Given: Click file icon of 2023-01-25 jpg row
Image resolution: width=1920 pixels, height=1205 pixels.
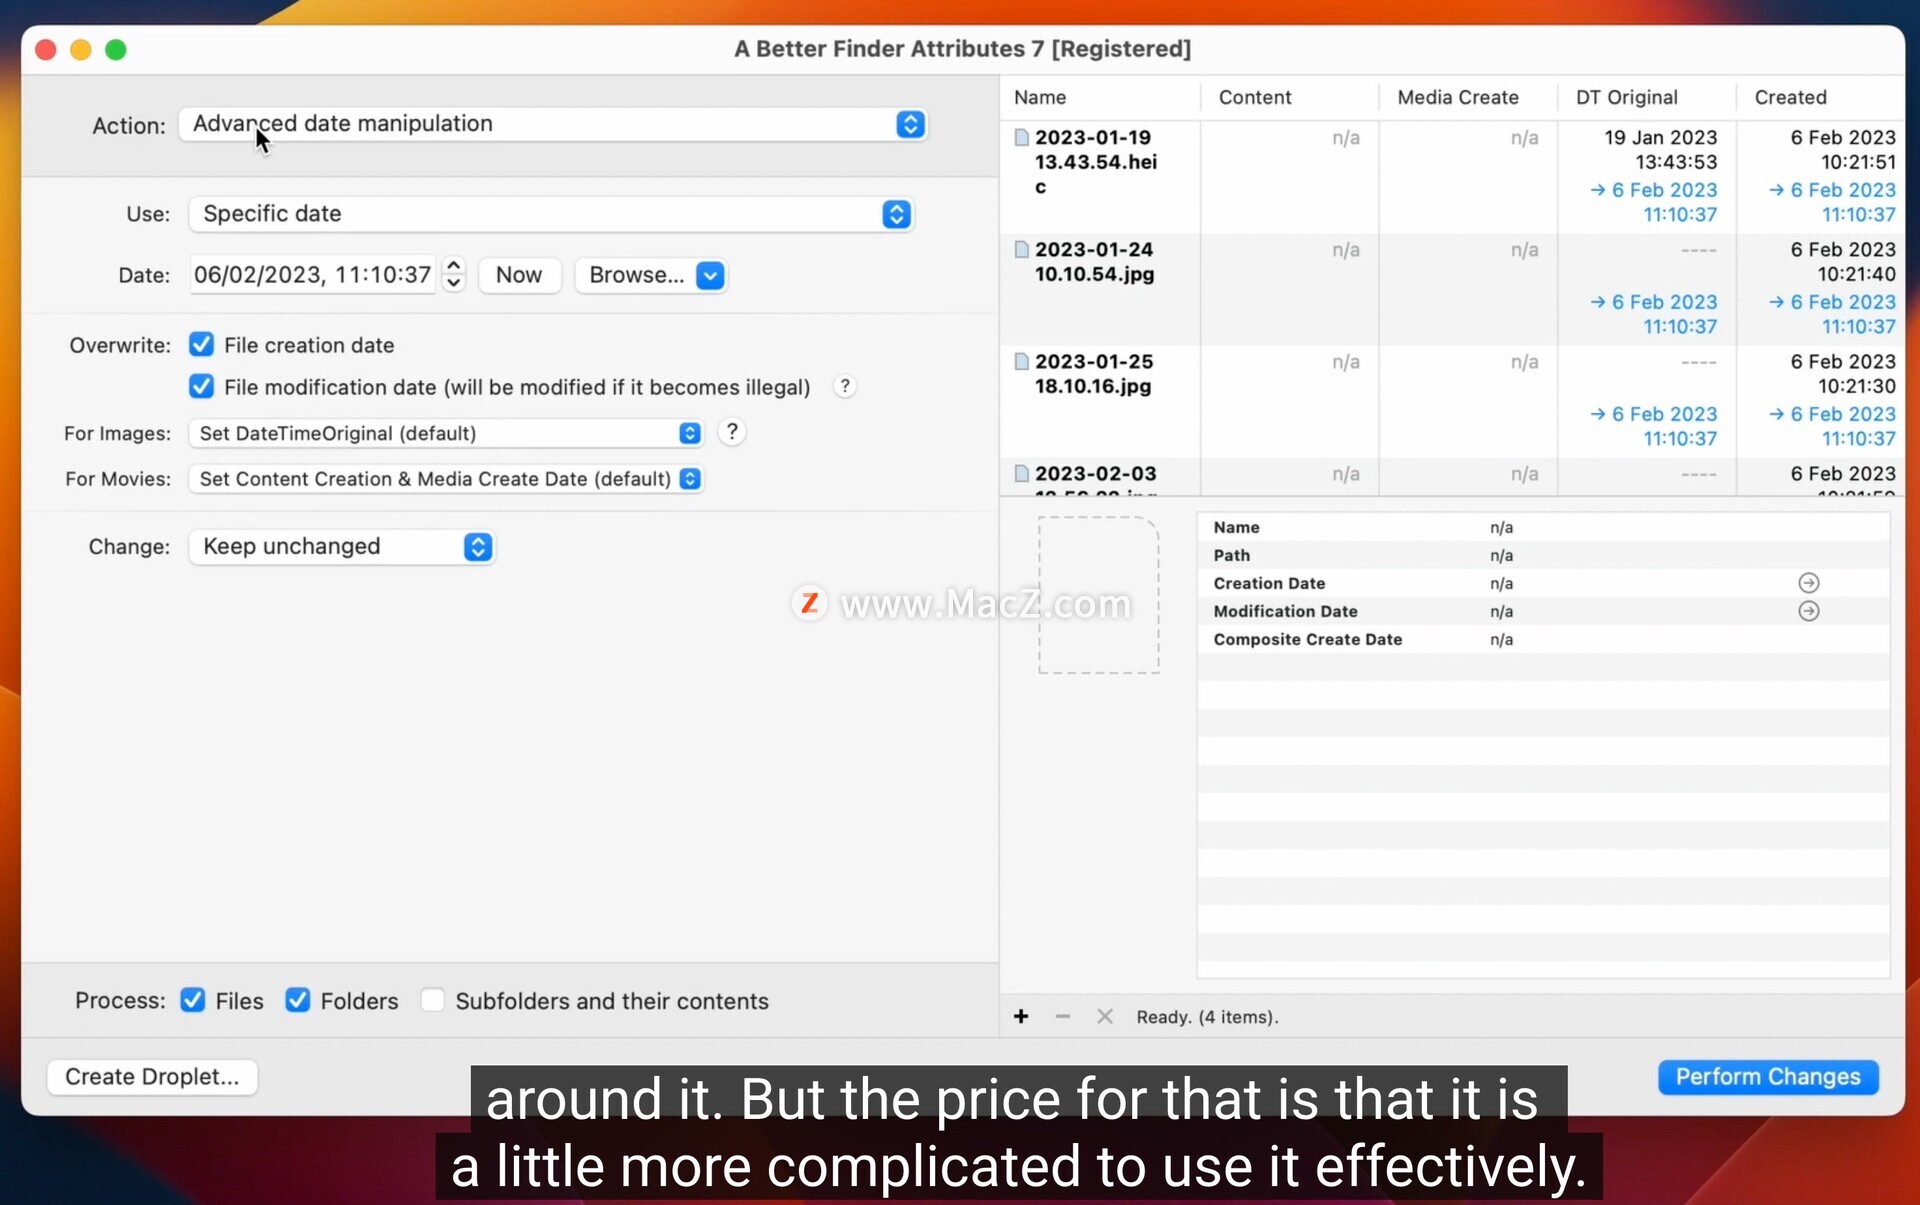Looking at the screenshot, I should click(x=1022, y=362).
